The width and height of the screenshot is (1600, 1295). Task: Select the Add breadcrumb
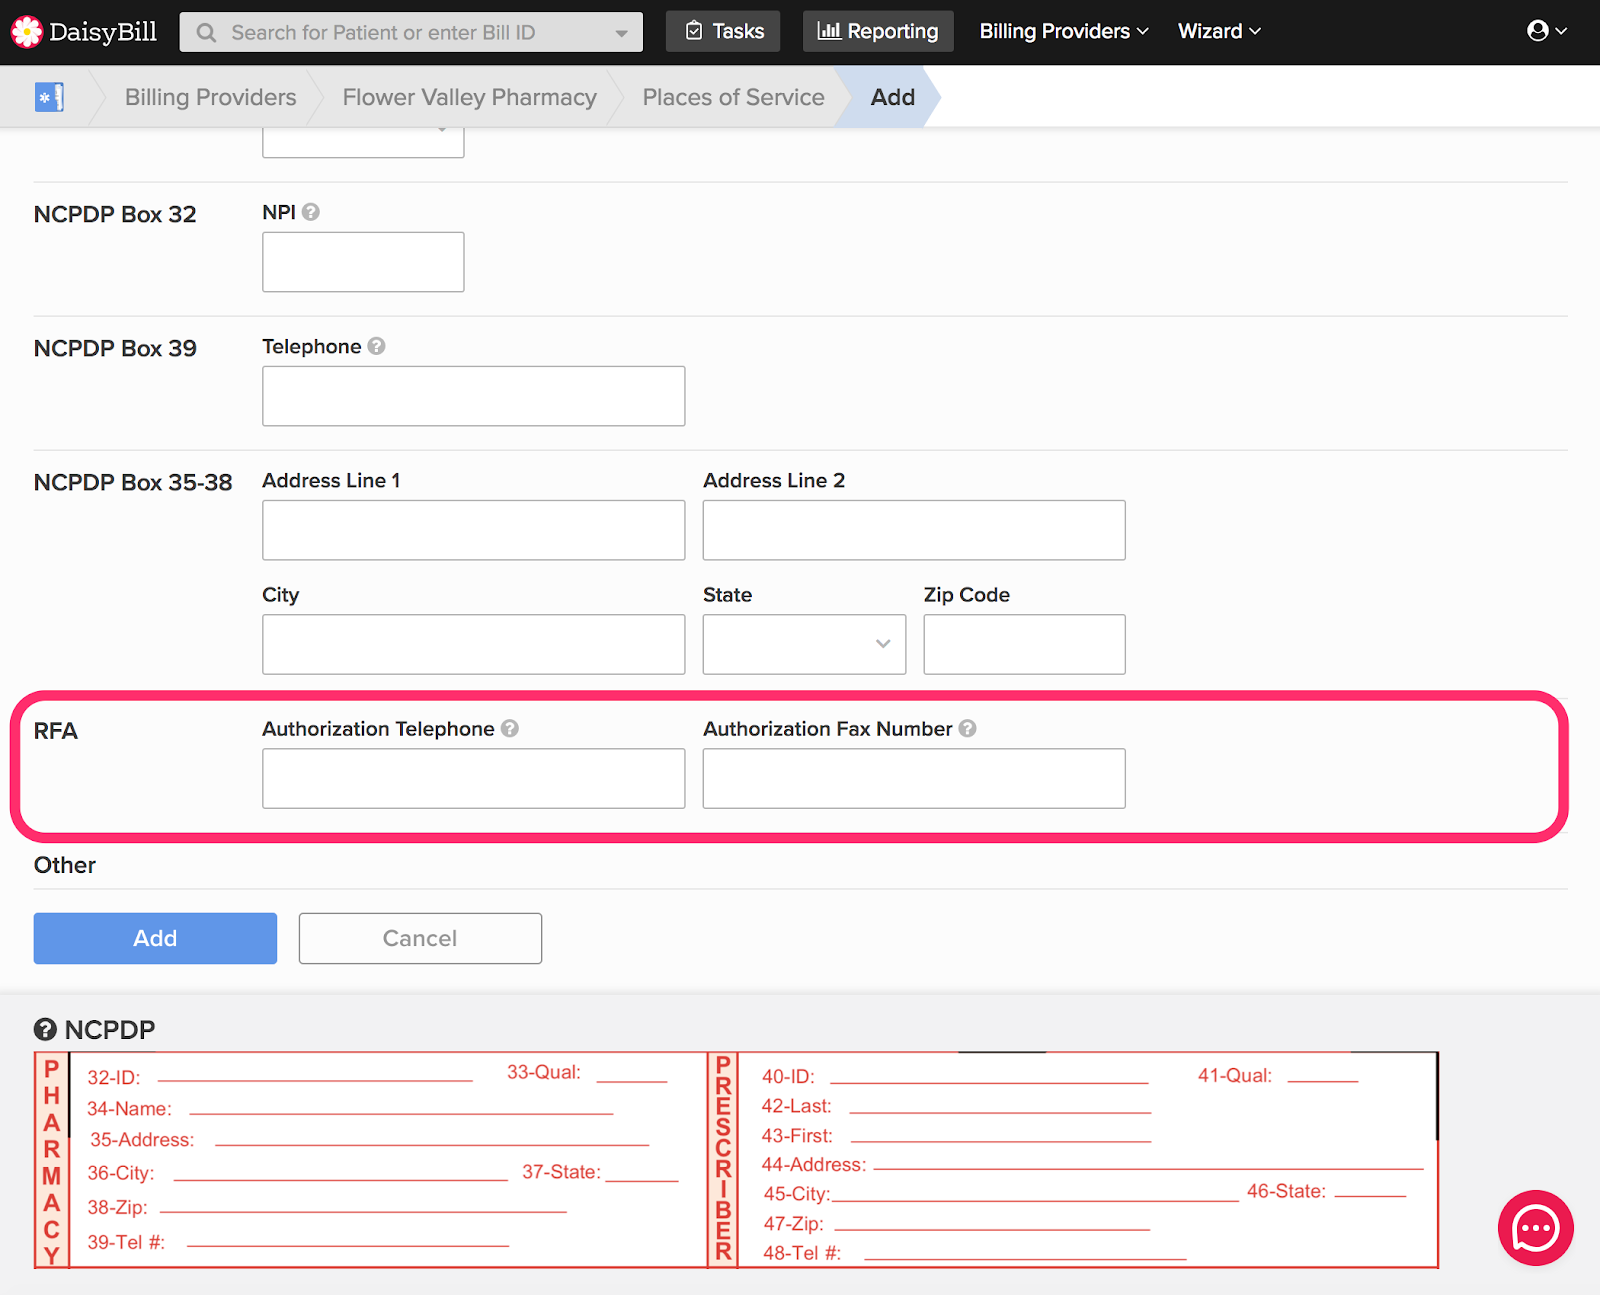tap(893, 97)
